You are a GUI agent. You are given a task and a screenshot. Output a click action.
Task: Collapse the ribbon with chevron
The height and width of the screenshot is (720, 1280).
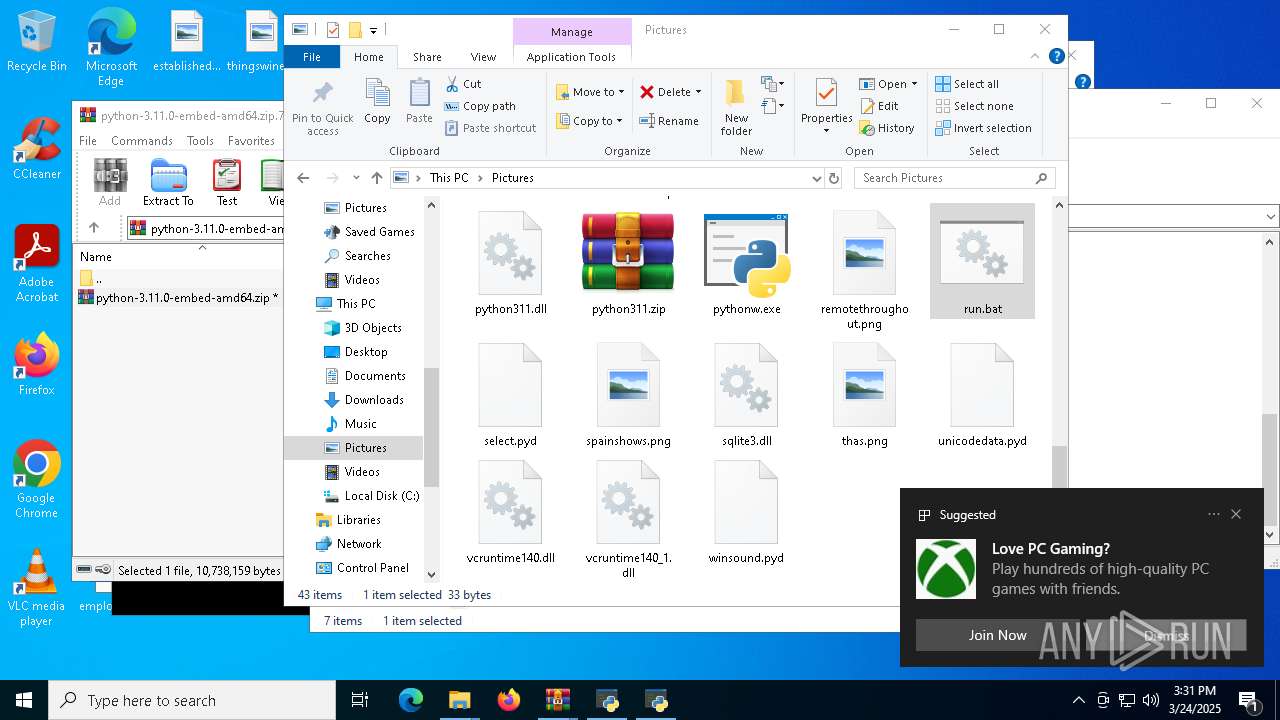pos(1036,57)
